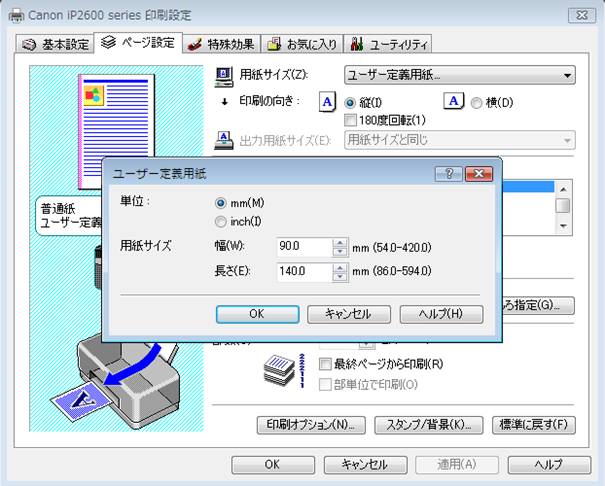The width and height of the screenshot is (605, 486).
Task: Confirm custom paper dialog with OK
Action: click(257, 314)
